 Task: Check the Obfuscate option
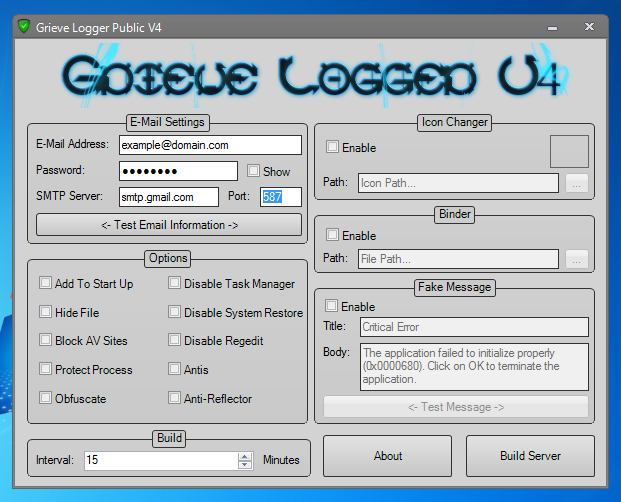coord(45,397)
